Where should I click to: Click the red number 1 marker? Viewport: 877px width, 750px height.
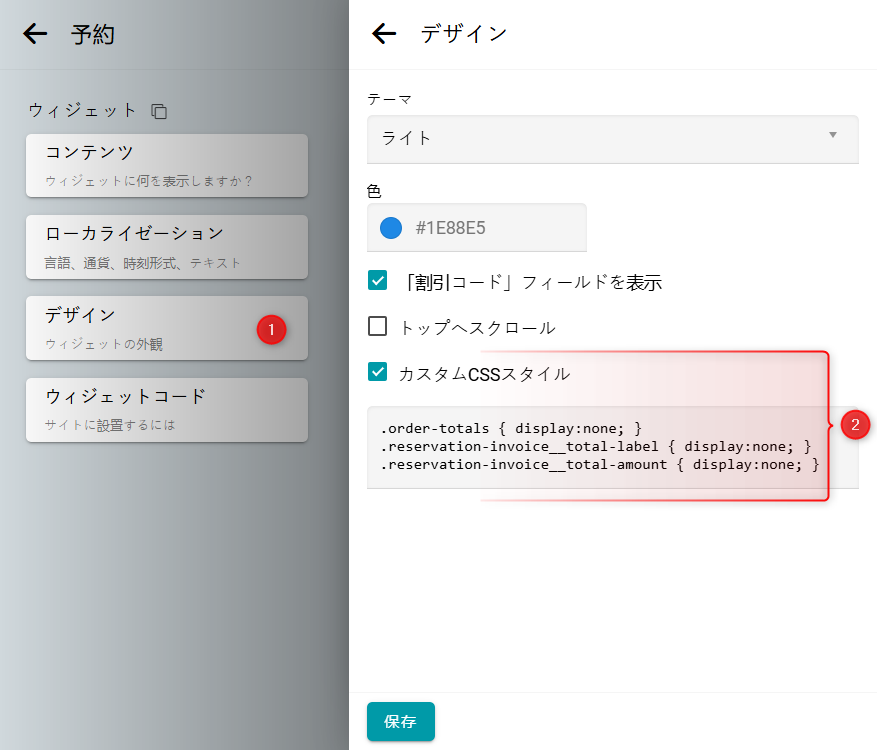pos(271,329)
